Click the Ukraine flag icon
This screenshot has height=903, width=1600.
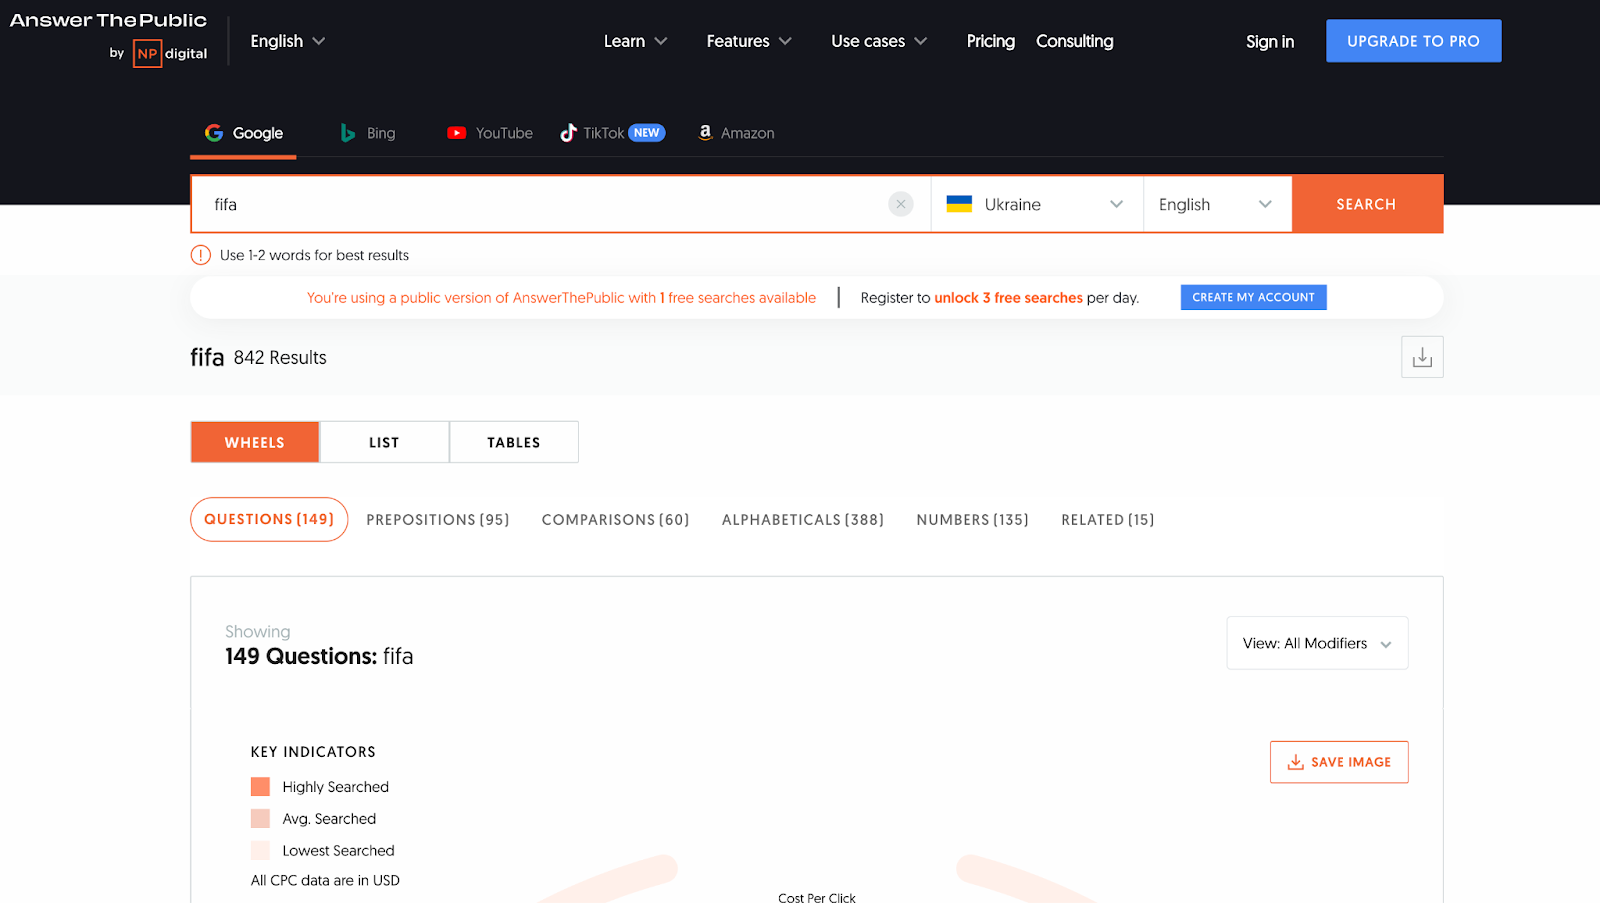[959, 204]
